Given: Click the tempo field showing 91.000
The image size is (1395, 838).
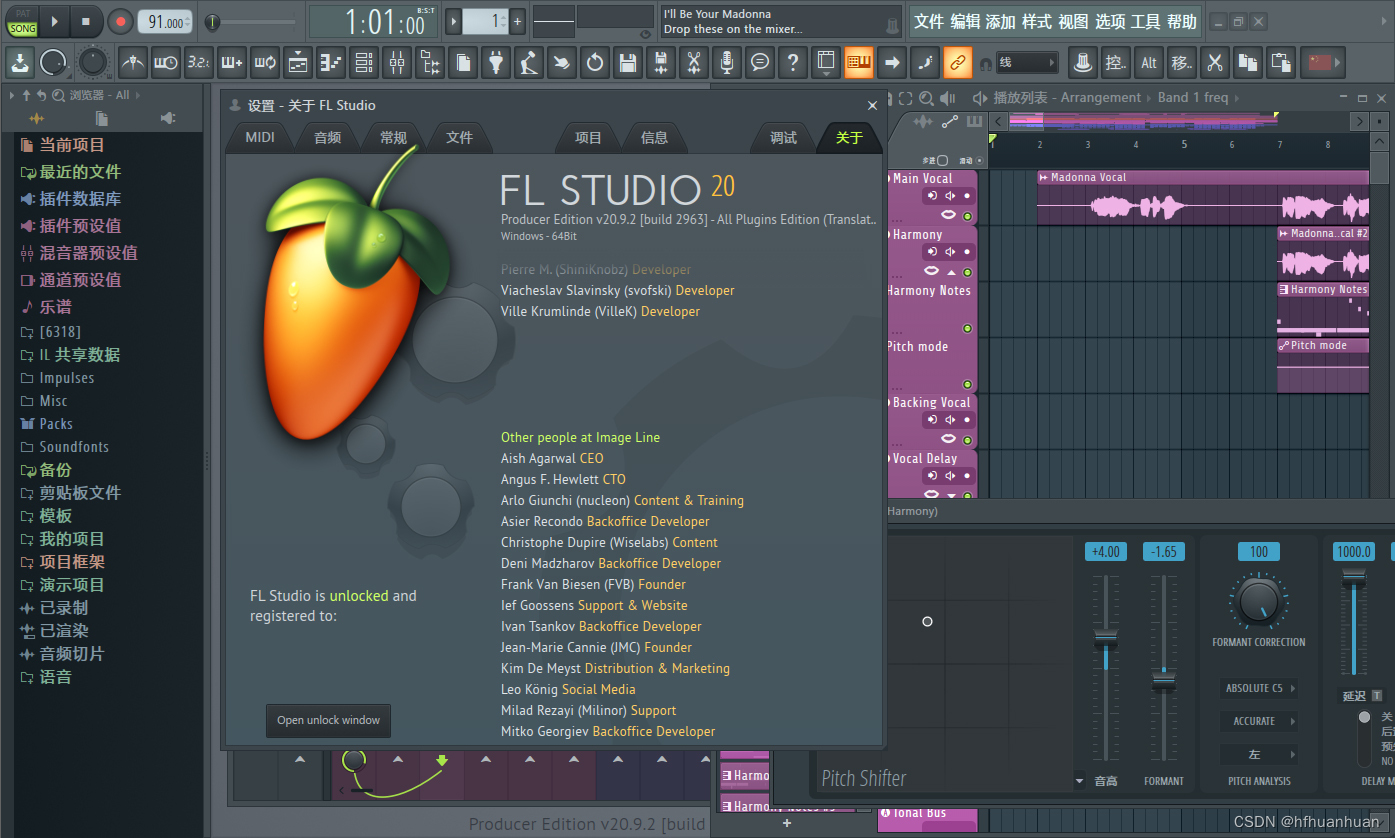Looking at the screenshot, I should (x=164, y=21).
